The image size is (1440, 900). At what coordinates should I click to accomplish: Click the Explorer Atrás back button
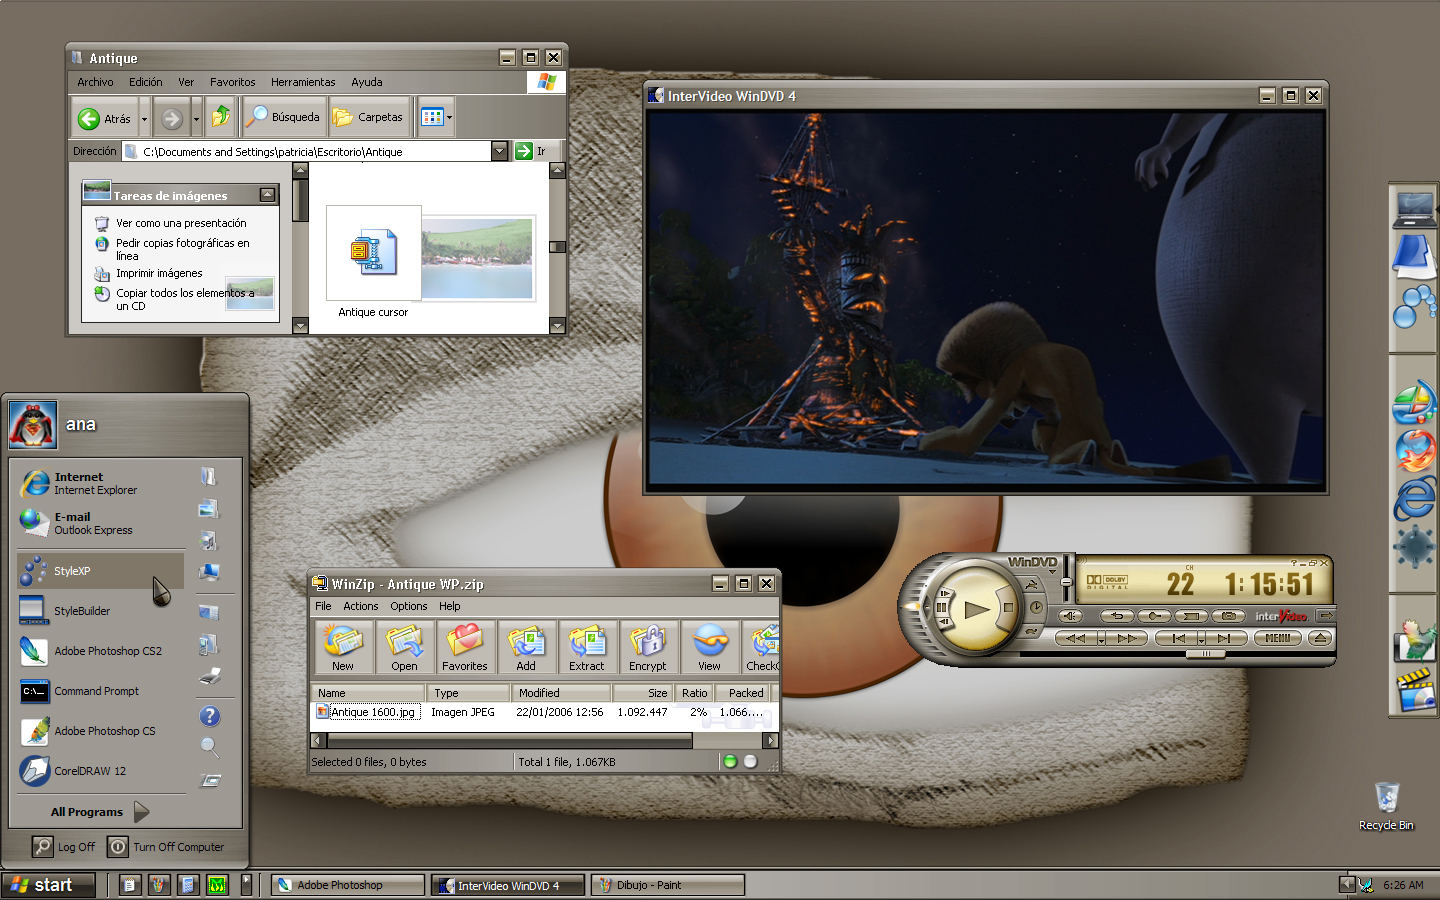tap(104, 119)
